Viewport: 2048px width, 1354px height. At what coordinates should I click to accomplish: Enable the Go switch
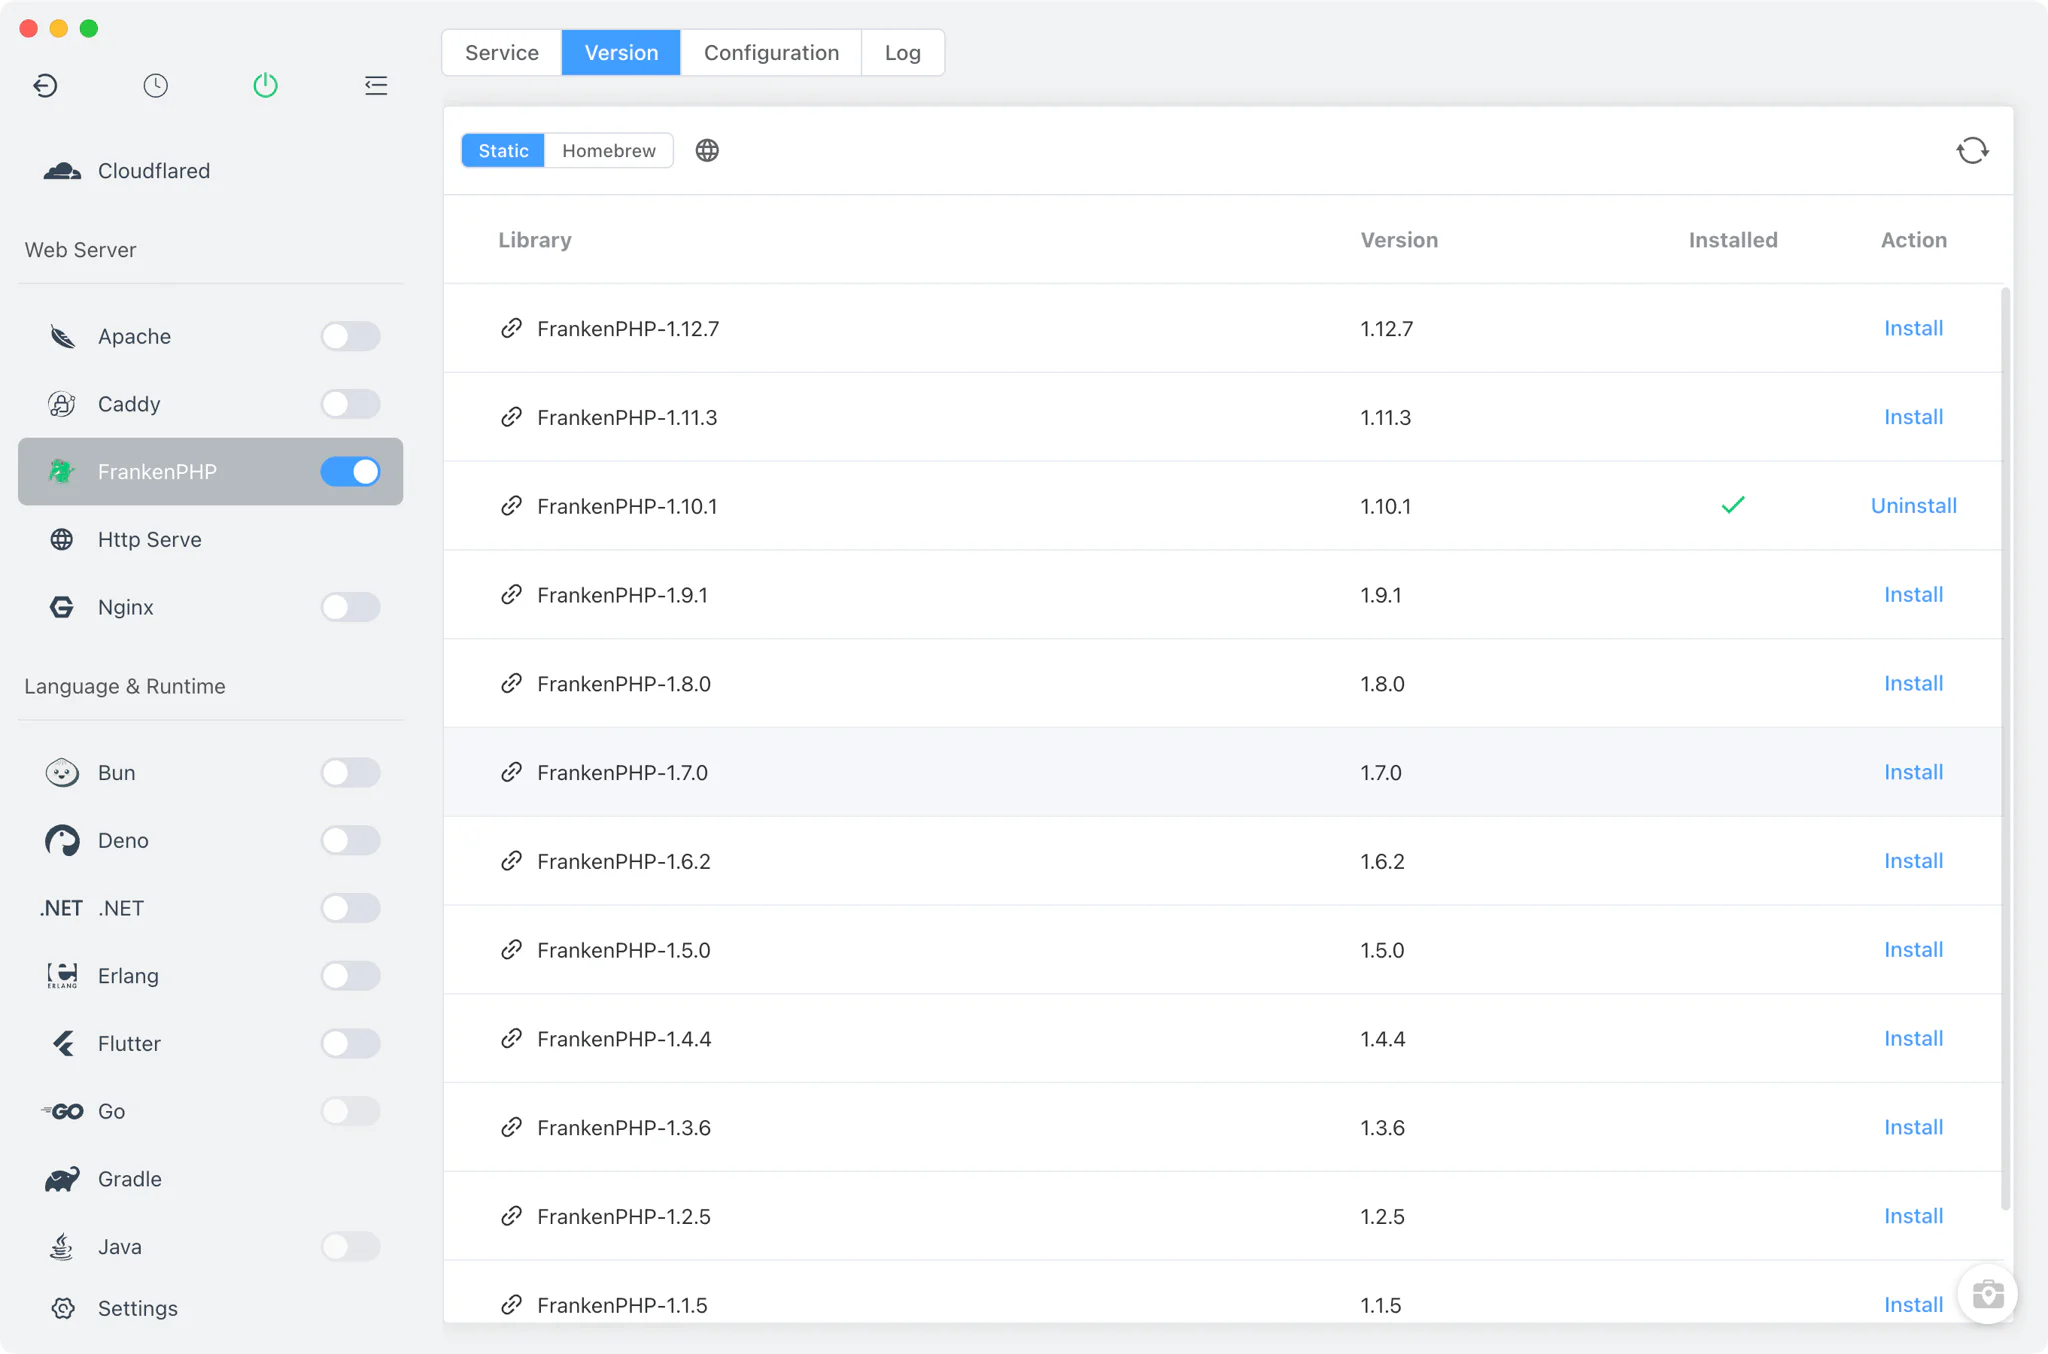tap(350, 1111)
